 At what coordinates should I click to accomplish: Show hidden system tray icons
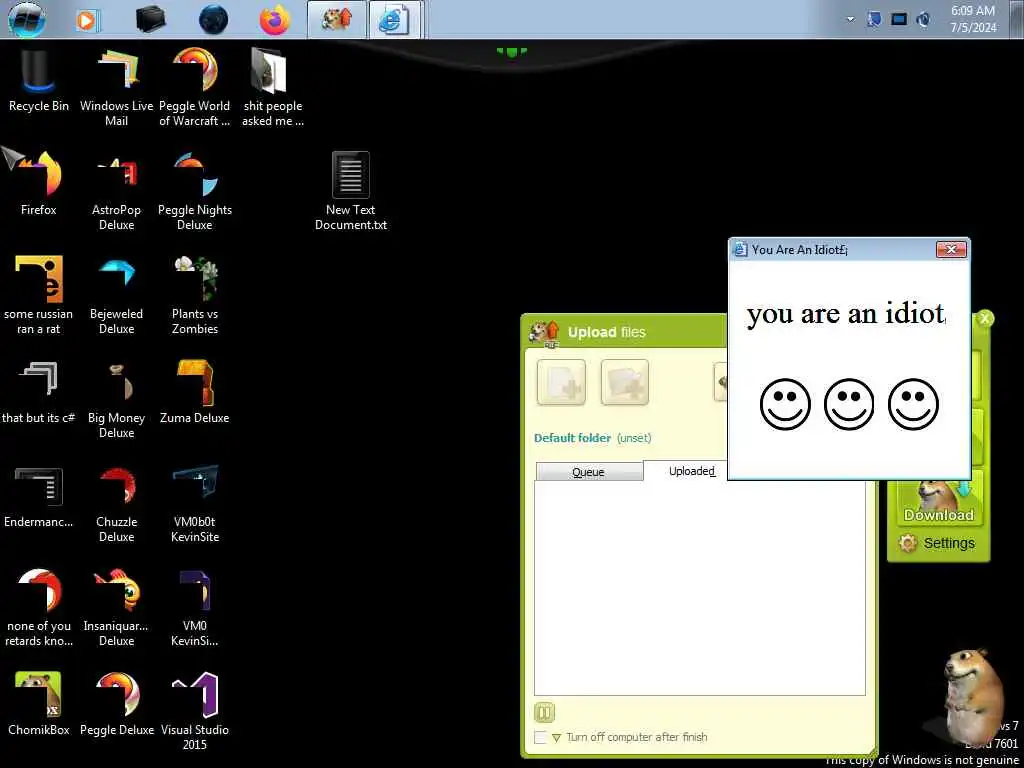click(x=850, y=20)
